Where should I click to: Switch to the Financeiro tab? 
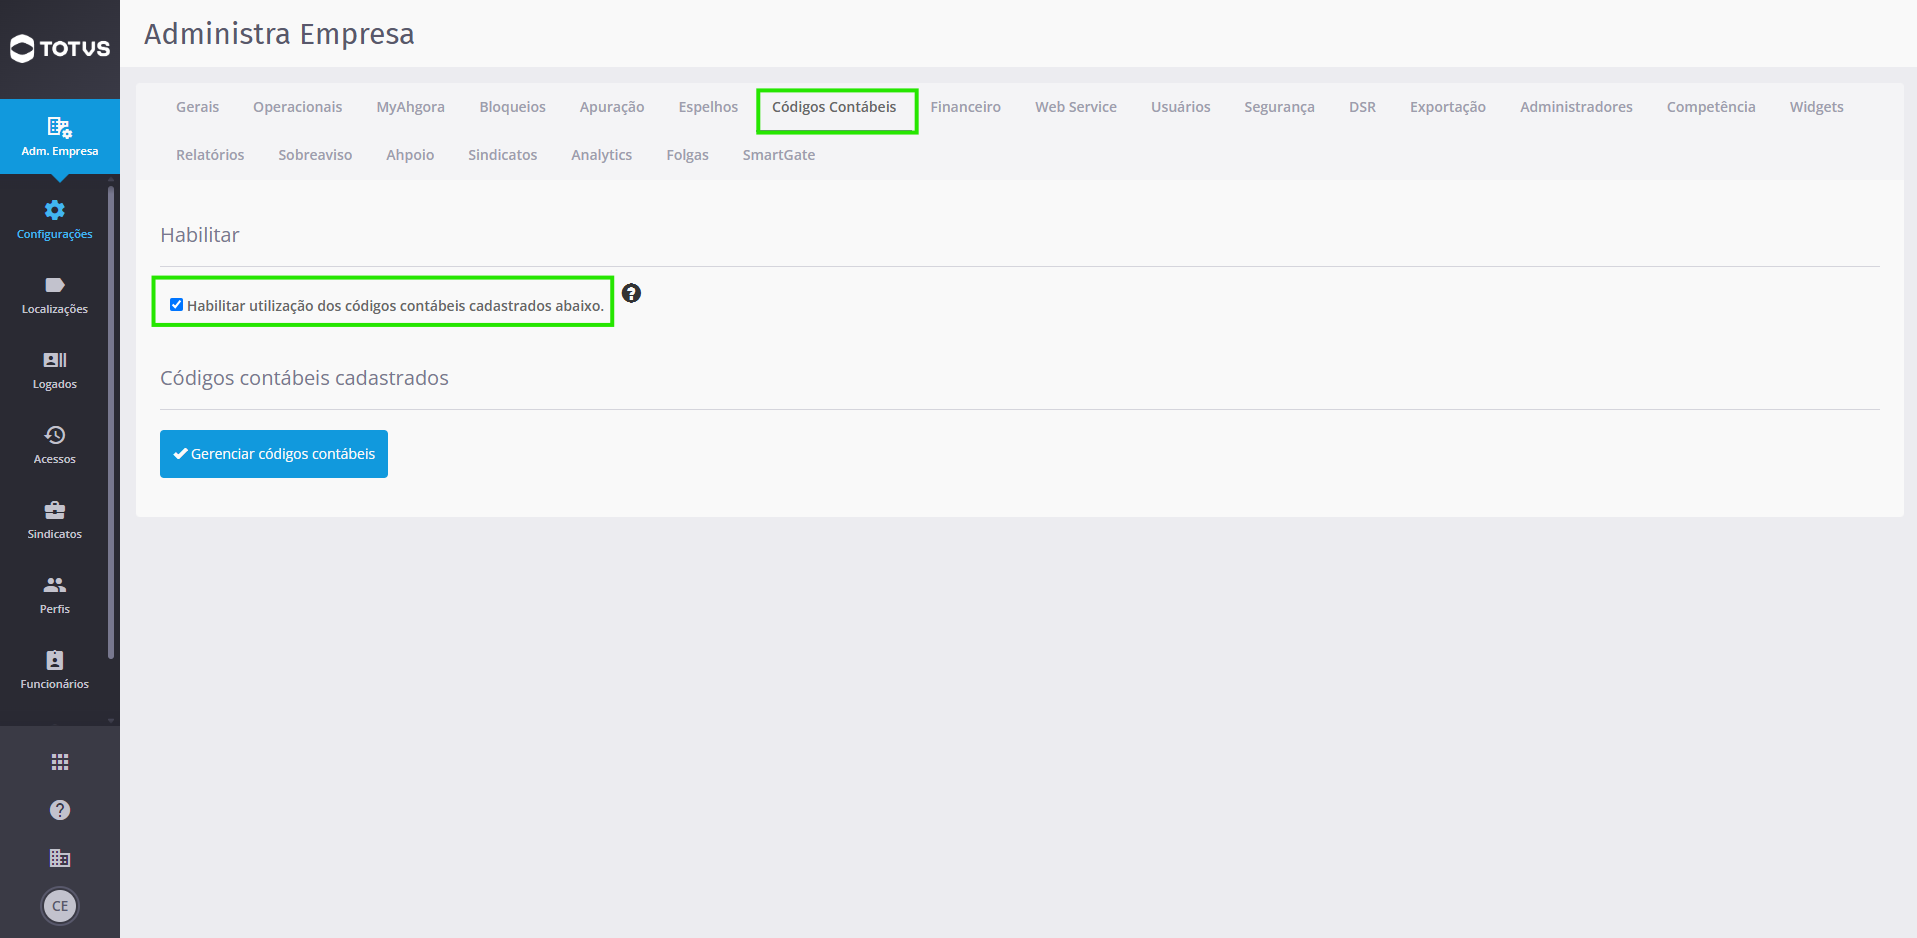[965, 107]
